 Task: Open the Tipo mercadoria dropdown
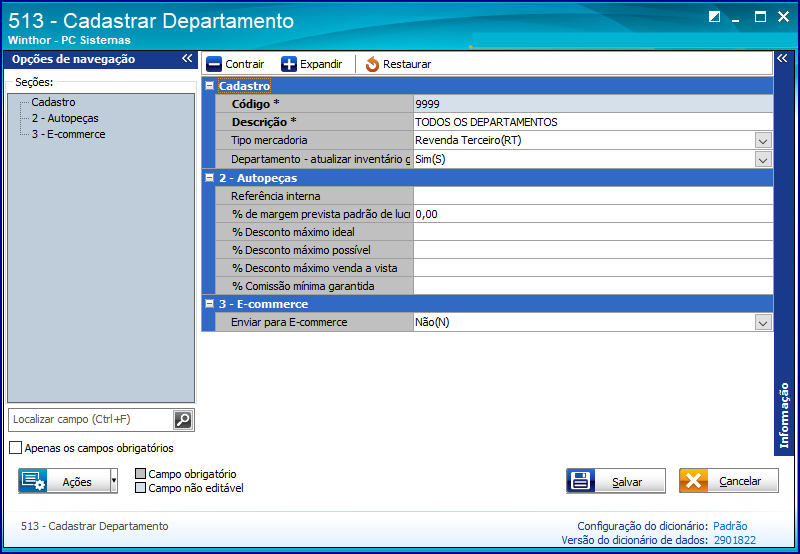[x=763, y=141]
